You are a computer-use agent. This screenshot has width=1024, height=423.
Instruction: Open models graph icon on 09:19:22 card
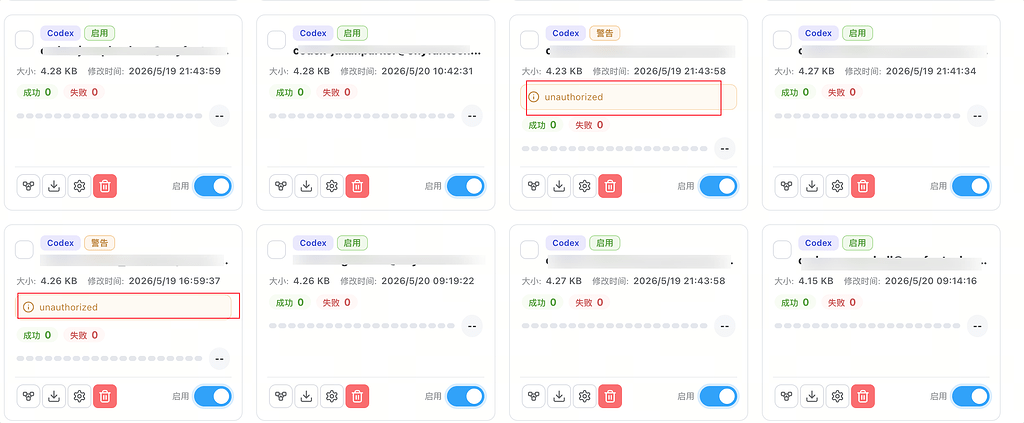pyautogui.click(x=281, y=396)
